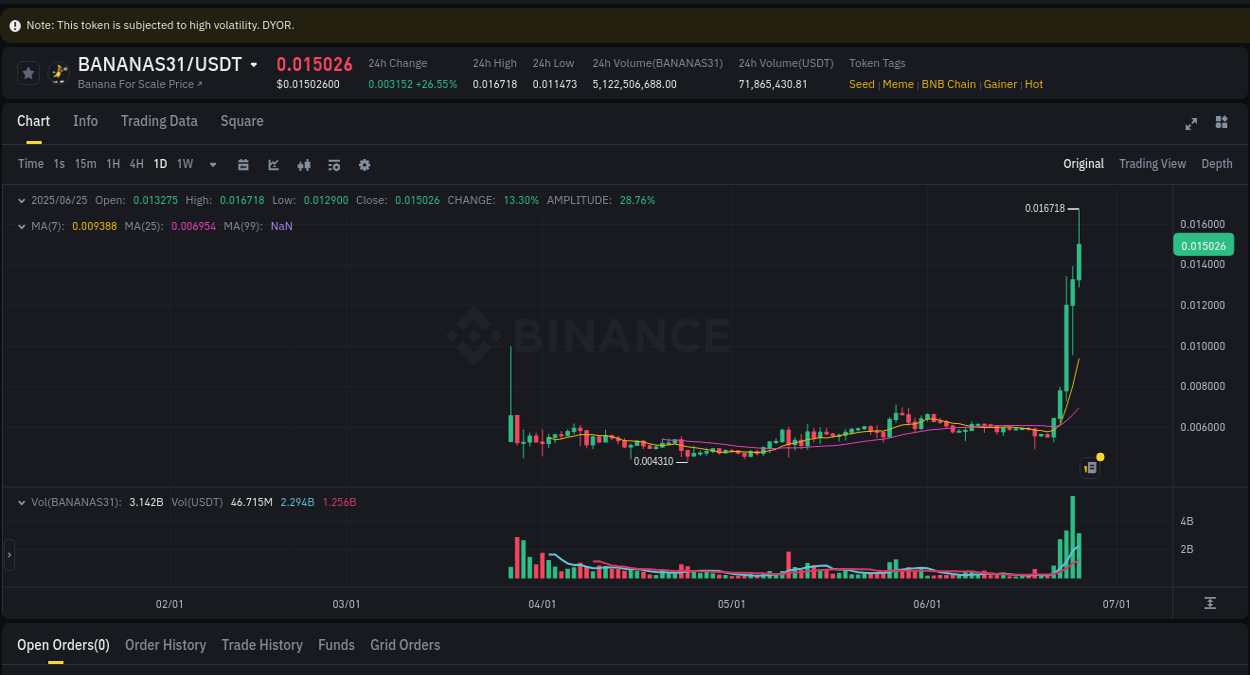Open more timeframe intervals dropdown
1250x675 pixels.
tap(211, 164)
